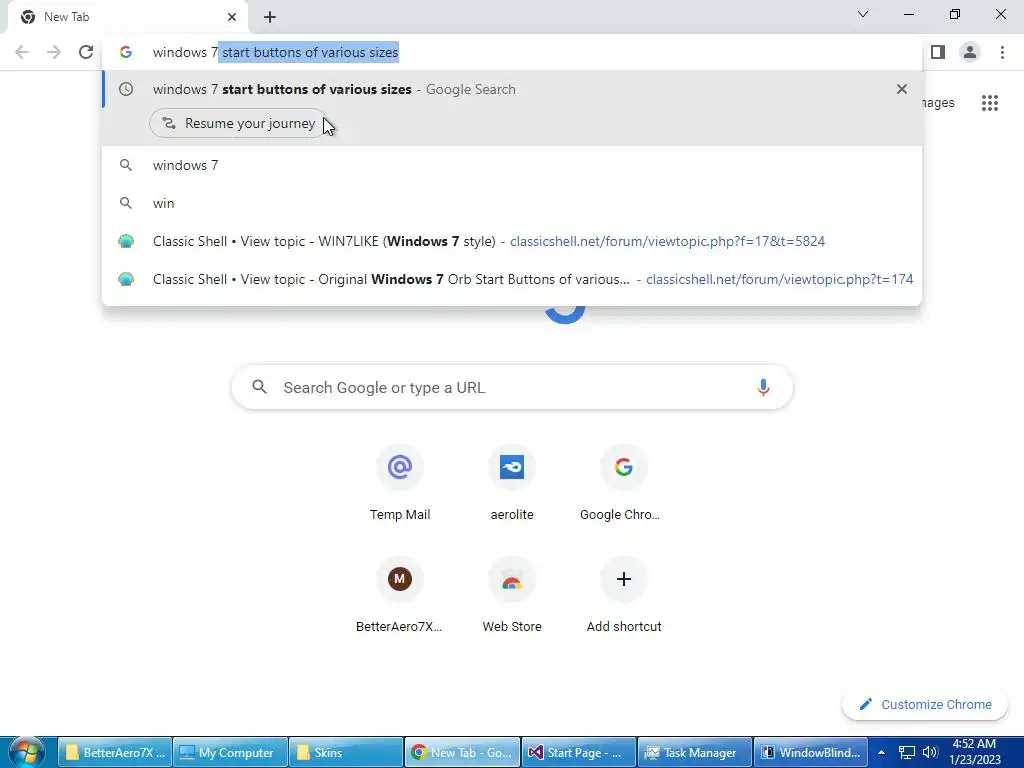Open the Temp Mail shortcut
The width and height of the screenshot is (1024, 768).
pos(400,483)
